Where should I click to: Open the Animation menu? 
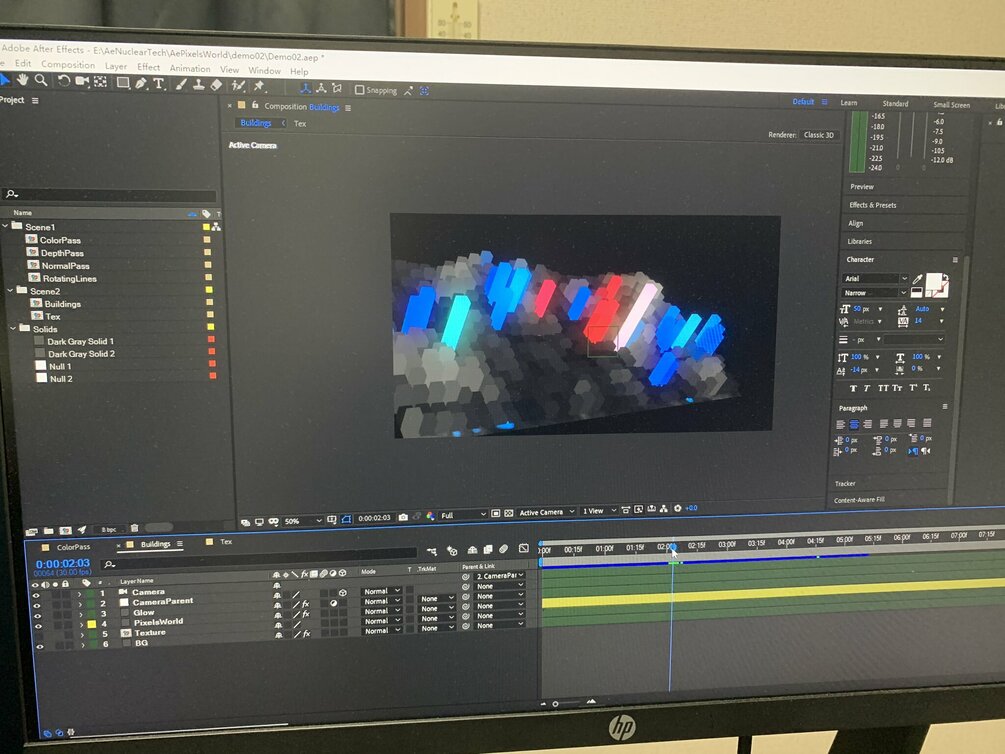[x=190, y=68]
